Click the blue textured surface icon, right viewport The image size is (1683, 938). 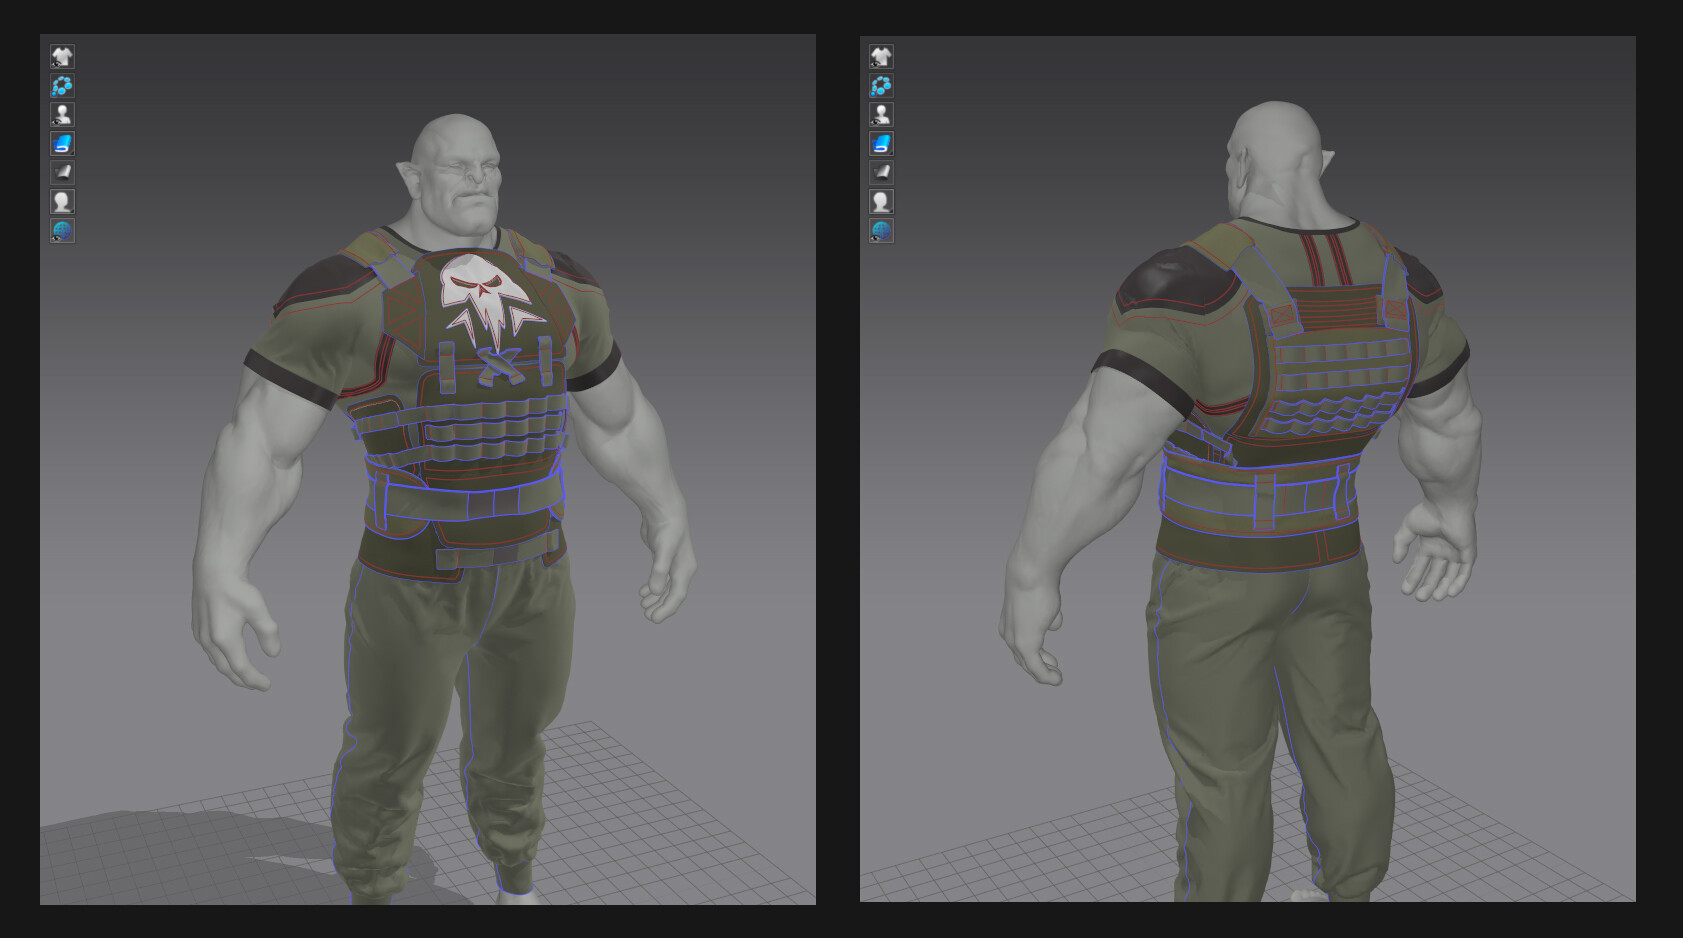click(x=880, y=142)
